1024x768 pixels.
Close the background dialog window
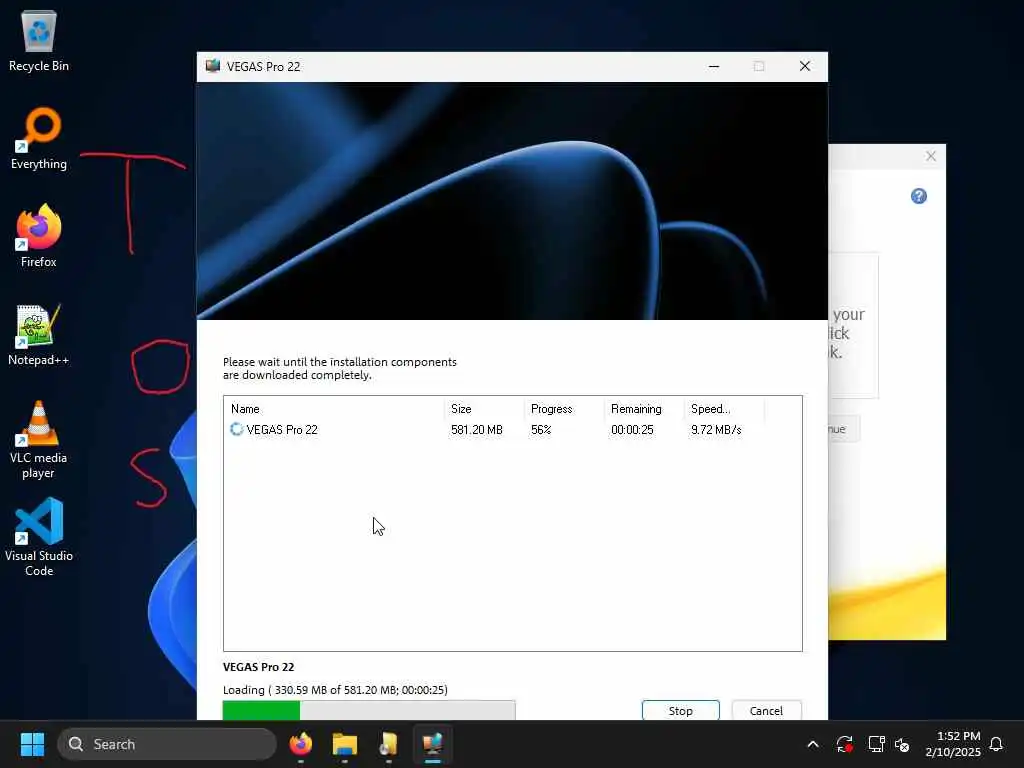click(x=931, y=156)
